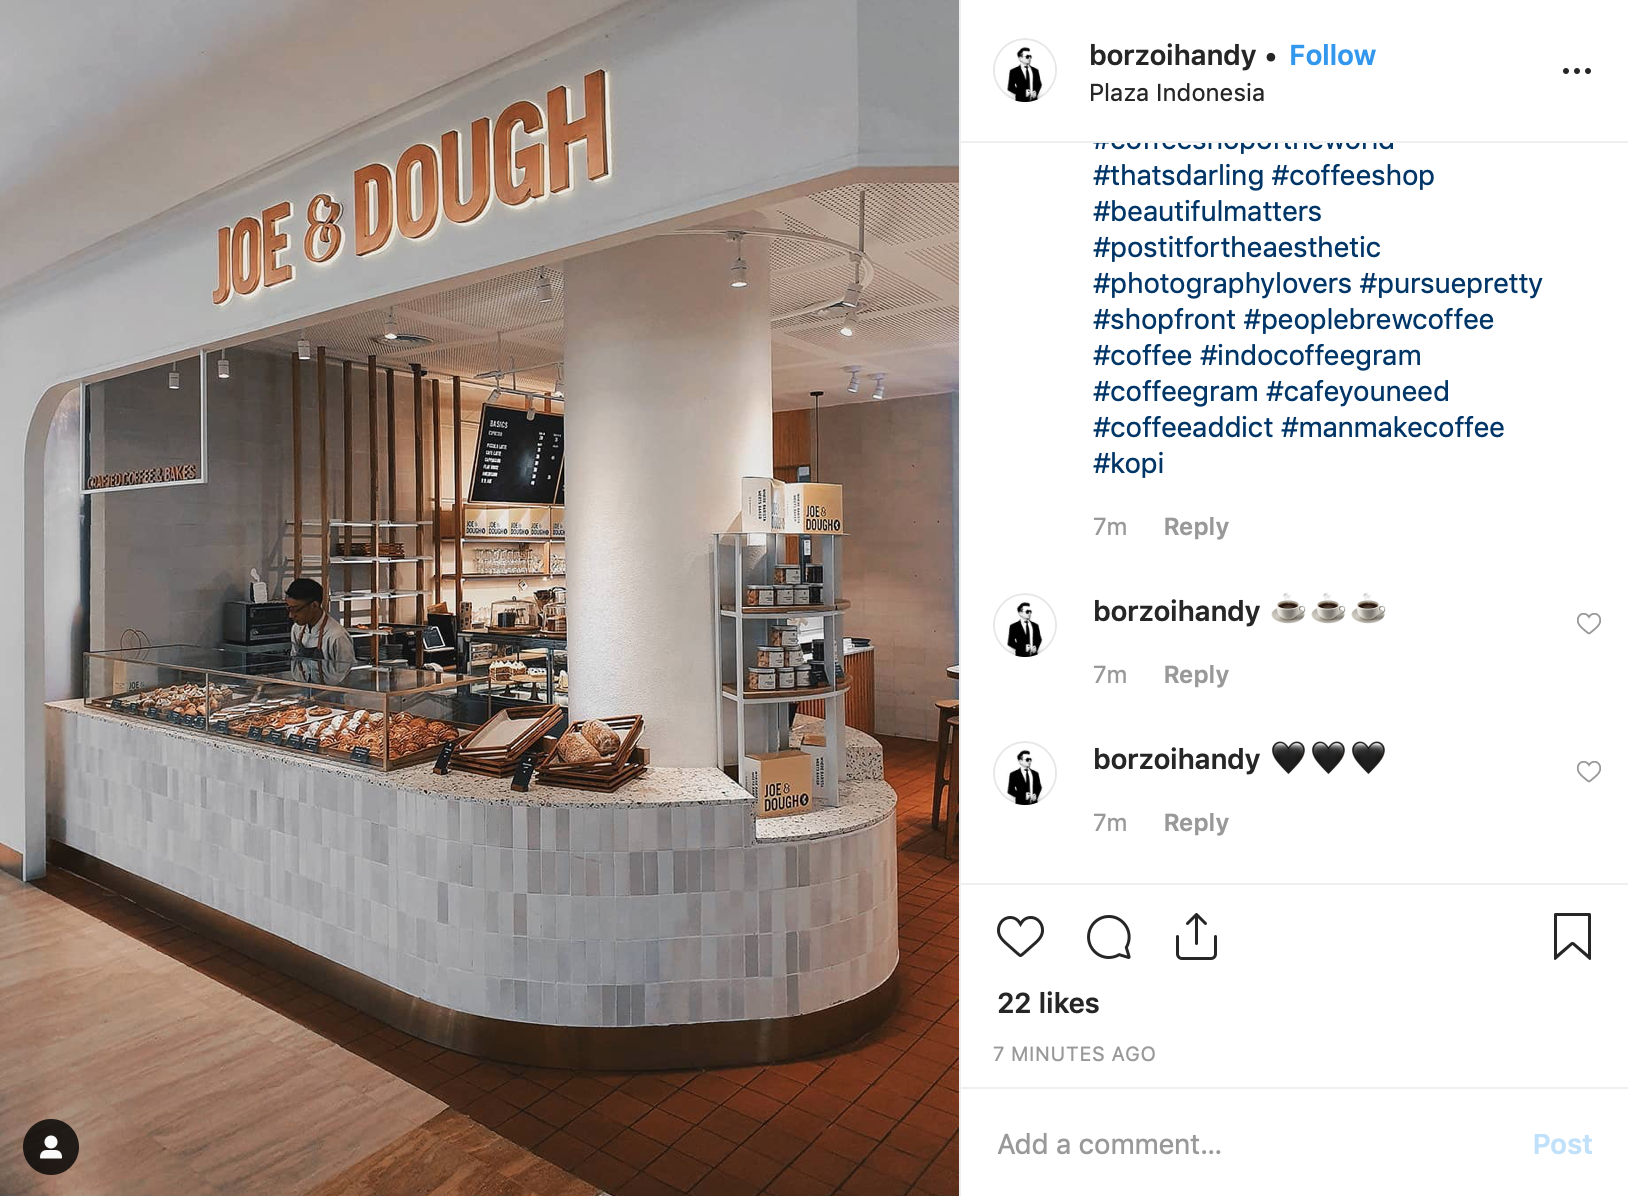Screen dimensions: 1628x1196
Task: Share the post using the upload arrow icon
Action: coord(1196,936)
